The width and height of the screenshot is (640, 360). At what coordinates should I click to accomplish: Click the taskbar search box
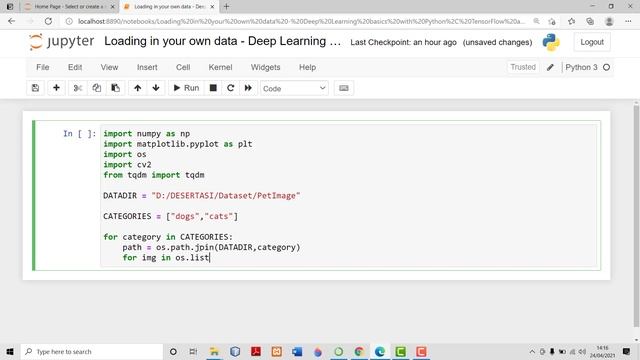coord(92,351)
